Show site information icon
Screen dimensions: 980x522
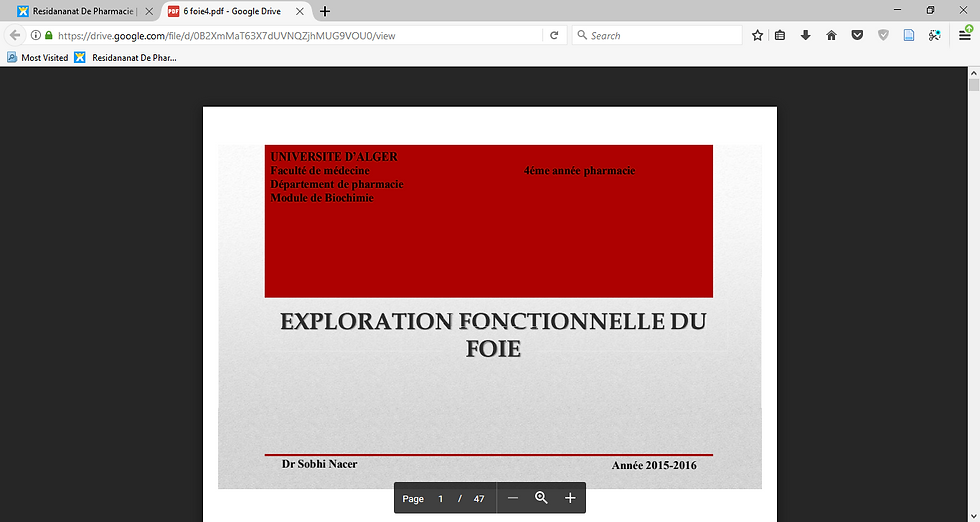tap(36, 36)
